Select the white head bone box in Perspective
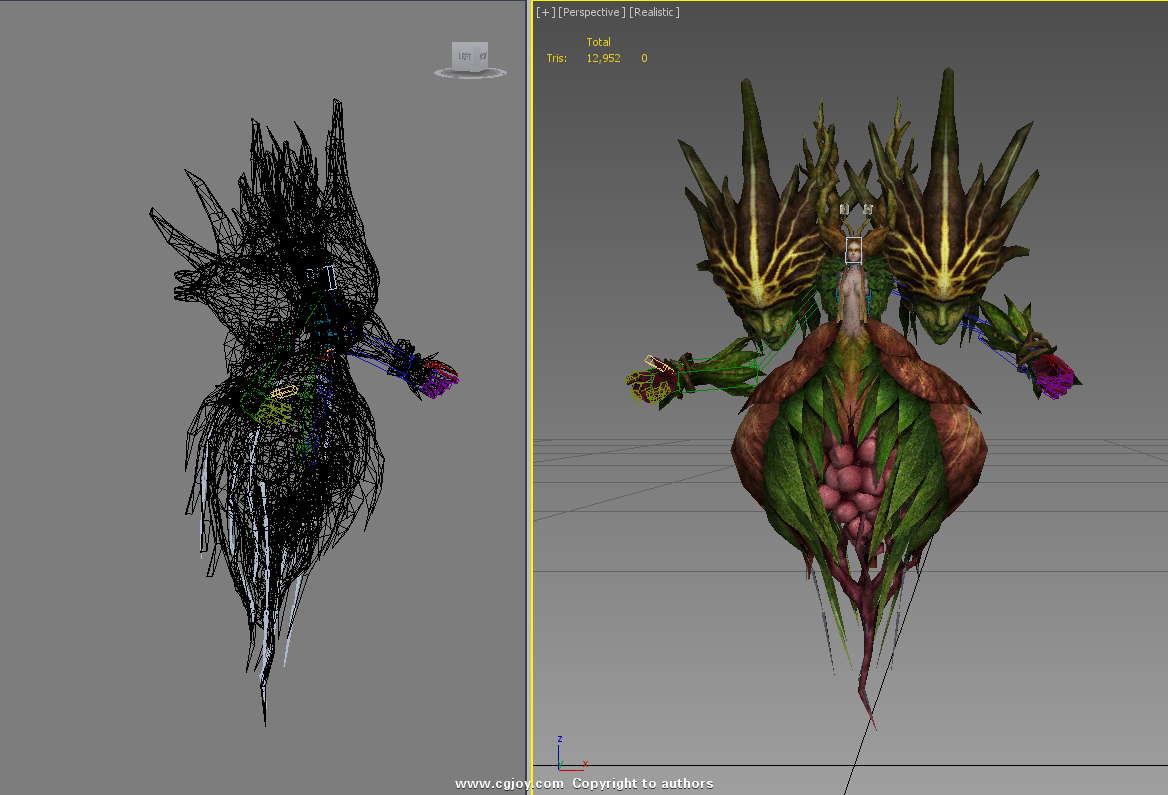1168x795 pixels. coord(853,250)
